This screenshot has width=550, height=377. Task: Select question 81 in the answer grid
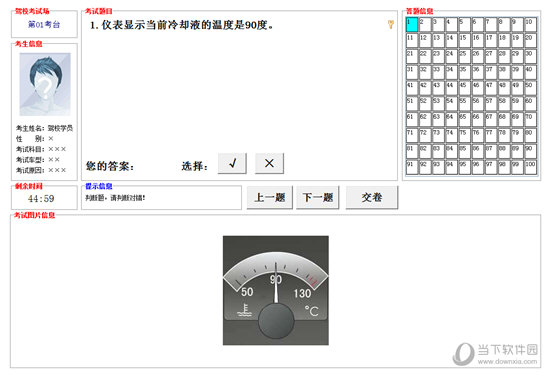(x=412, y=152)
